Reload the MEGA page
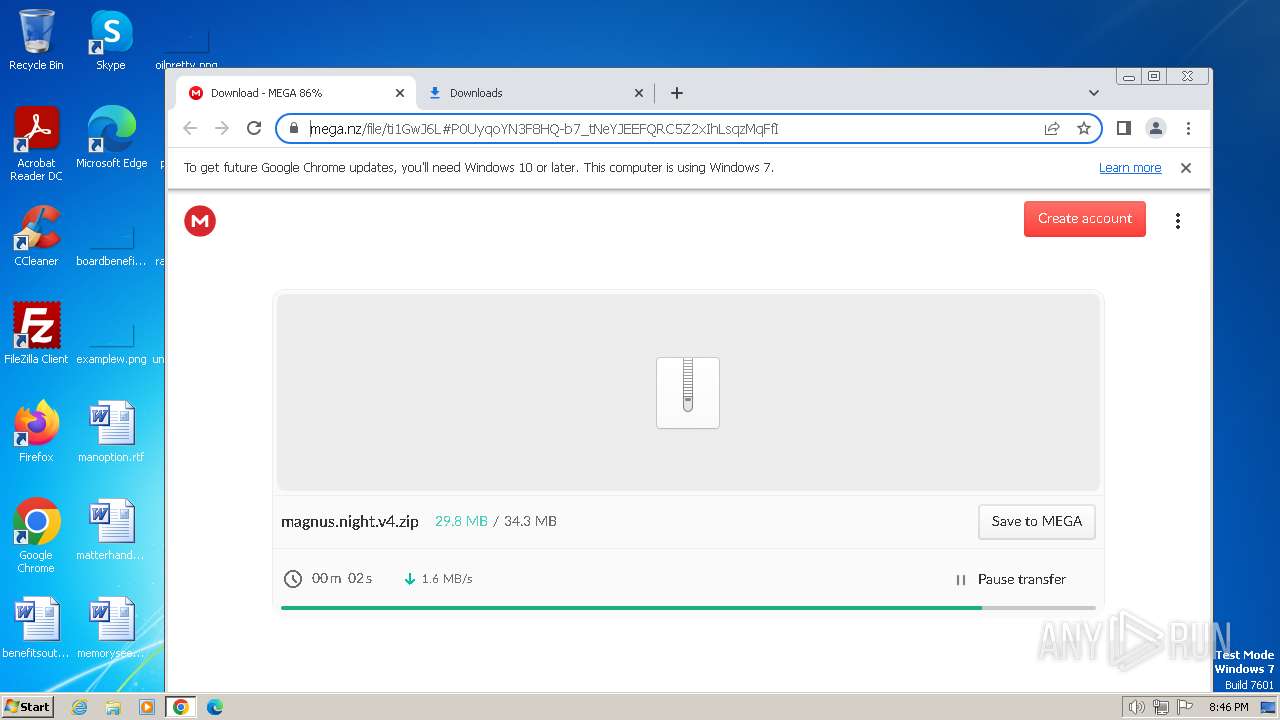The image size is (1280, 720). [254, 128]
